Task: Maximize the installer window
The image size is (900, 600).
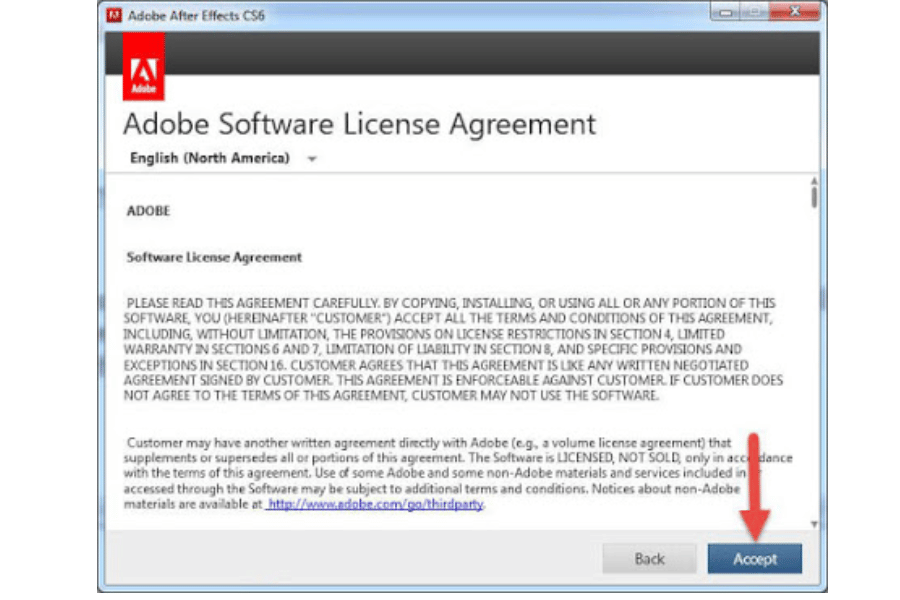Action: [757, 14]
